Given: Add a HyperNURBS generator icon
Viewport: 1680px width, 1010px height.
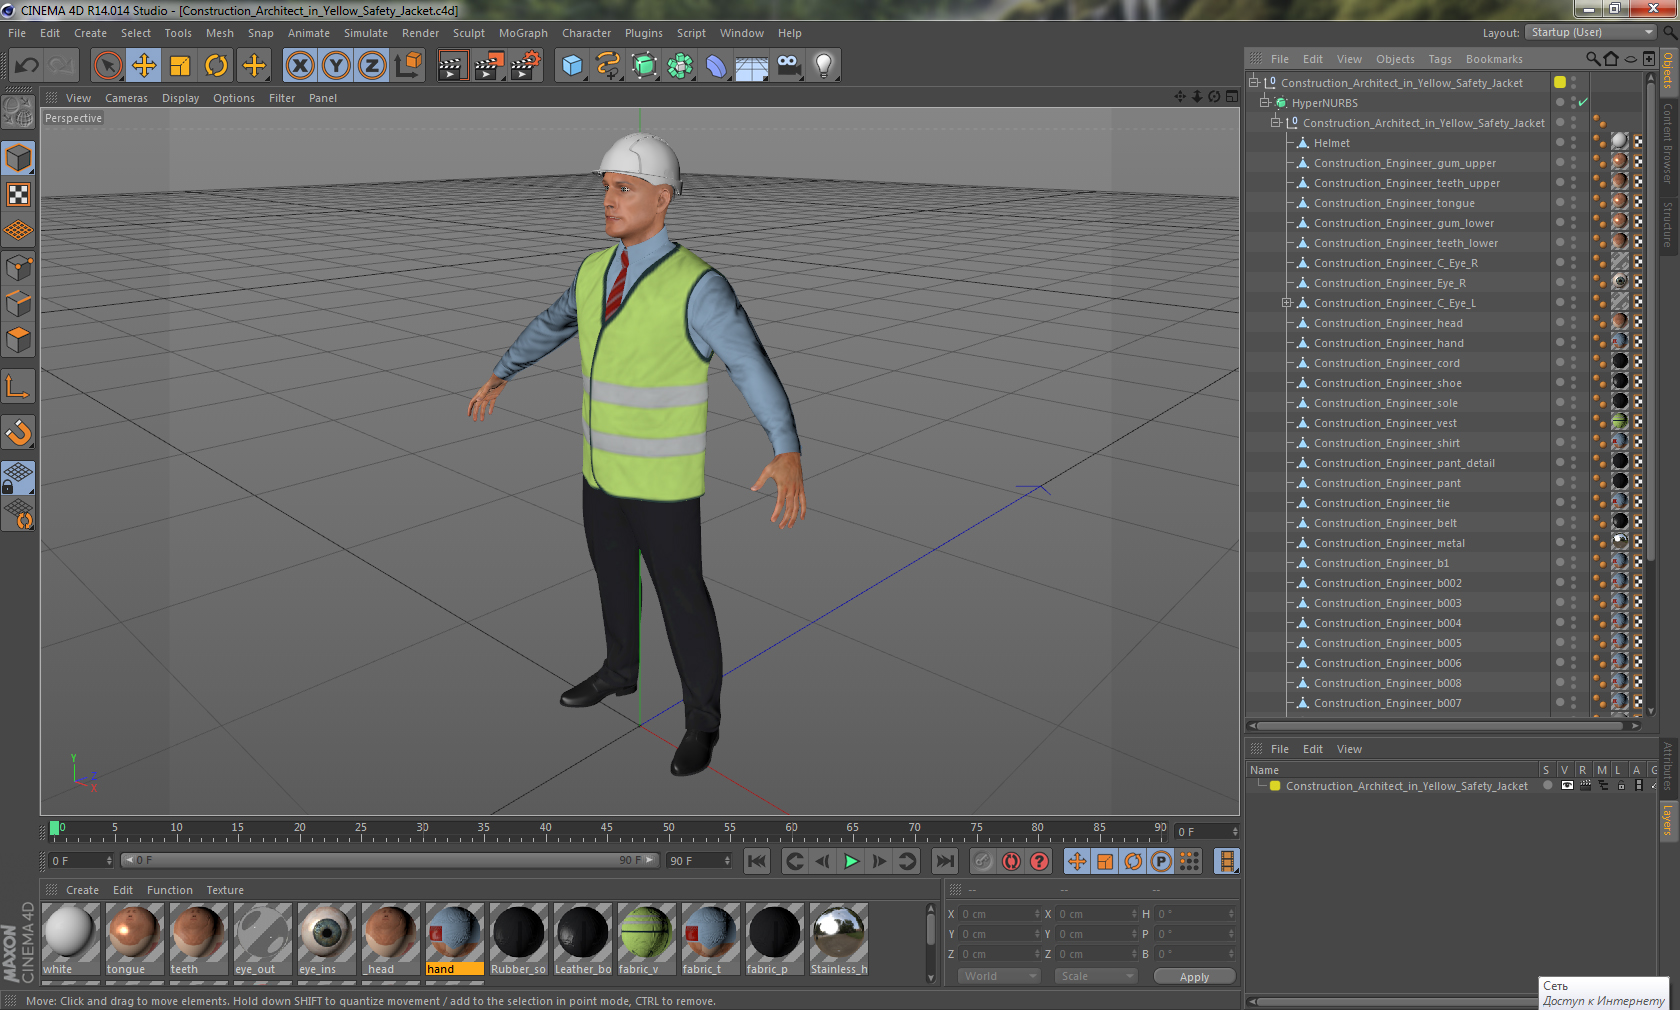Looking at the screenshot, I should click(644, 66).
